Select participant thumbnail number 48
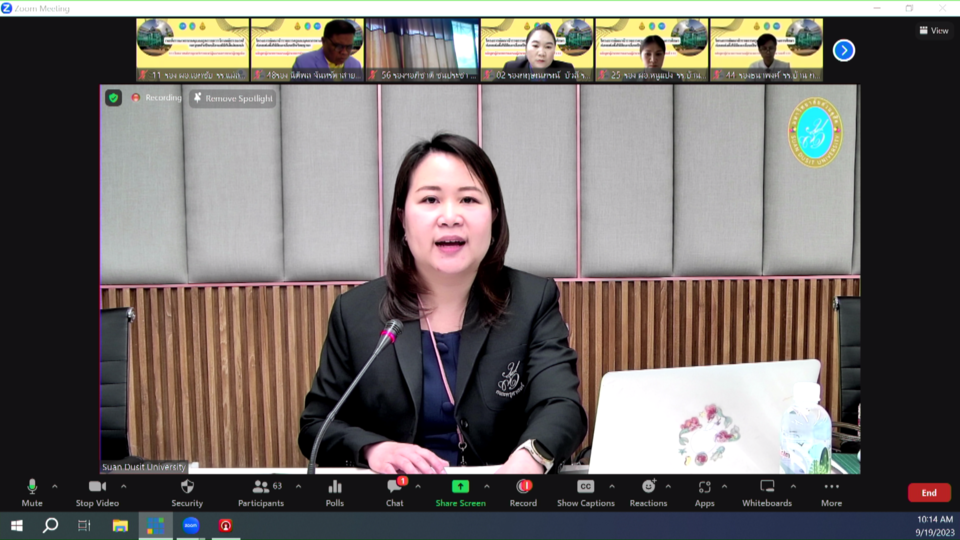The width and height of the screenshot is (960, 540). pyautogui.click(x=307, y=50)
